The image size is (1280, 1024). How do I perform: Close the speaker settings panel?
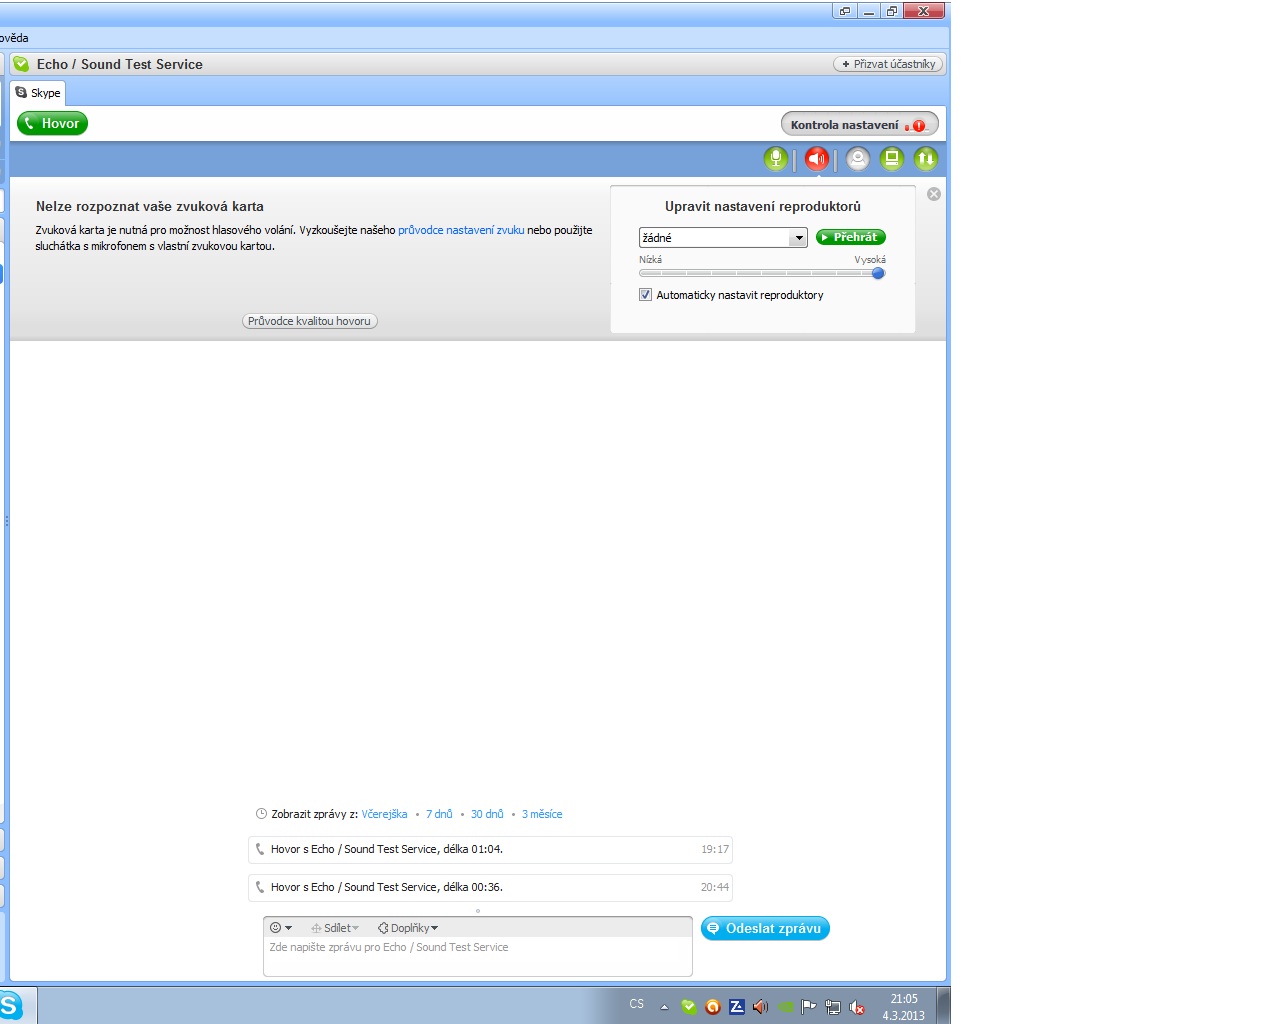[934, 194]
